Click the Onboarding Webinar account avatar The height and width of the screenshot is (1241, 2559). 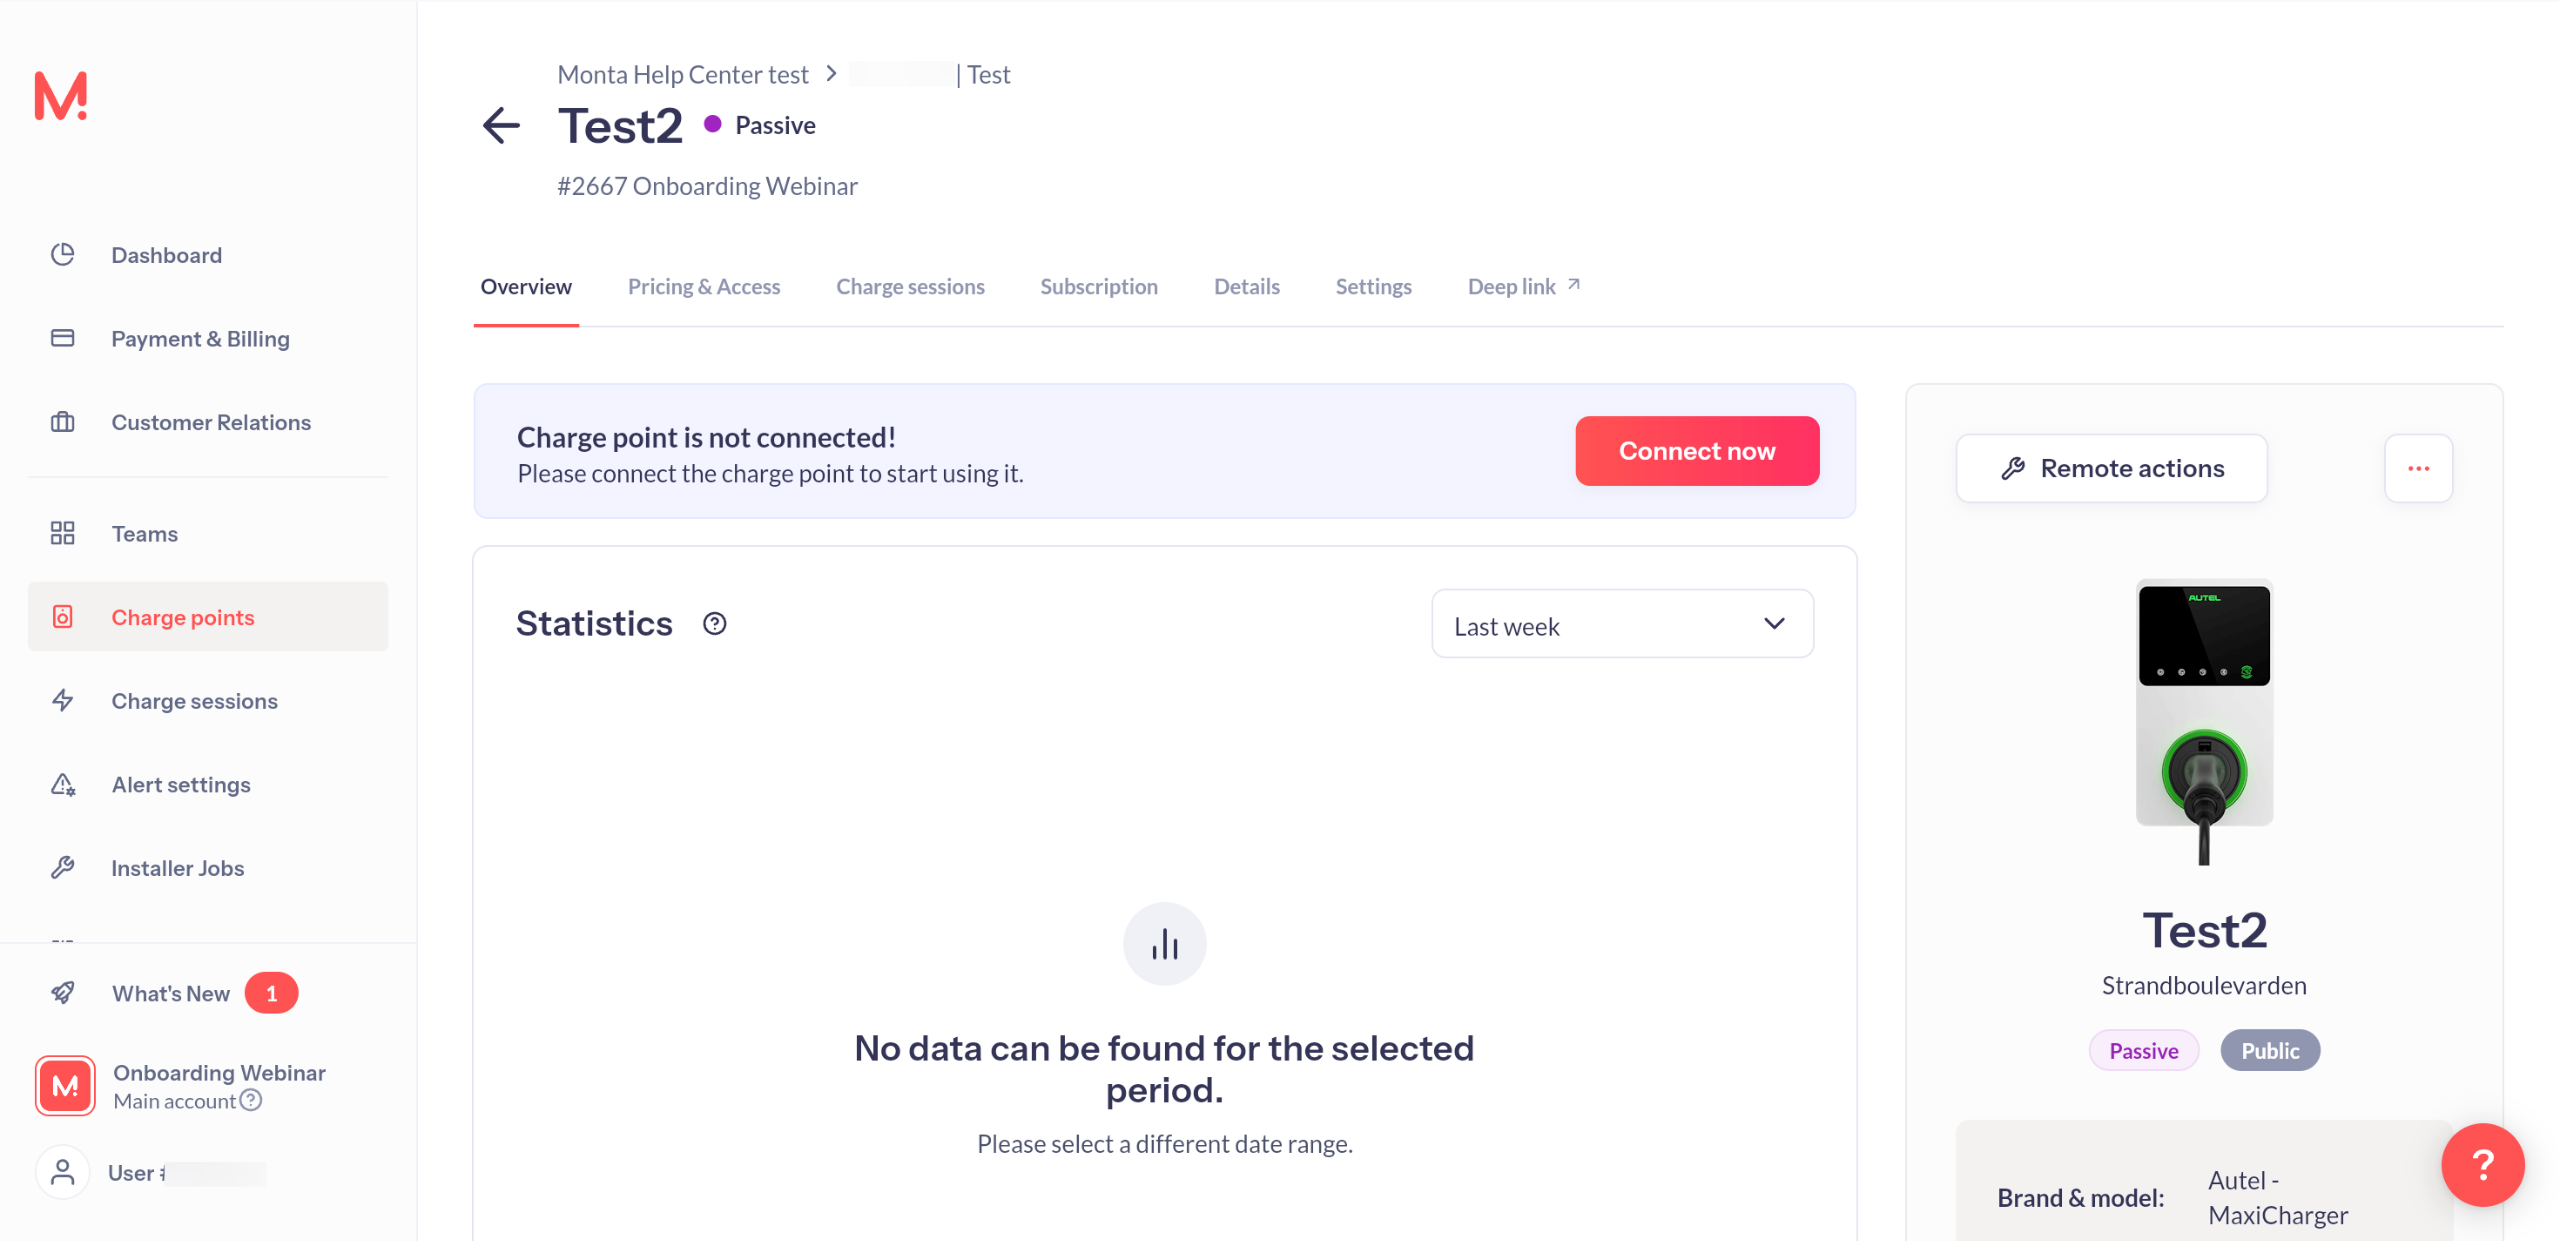(x=65, y=1085)
